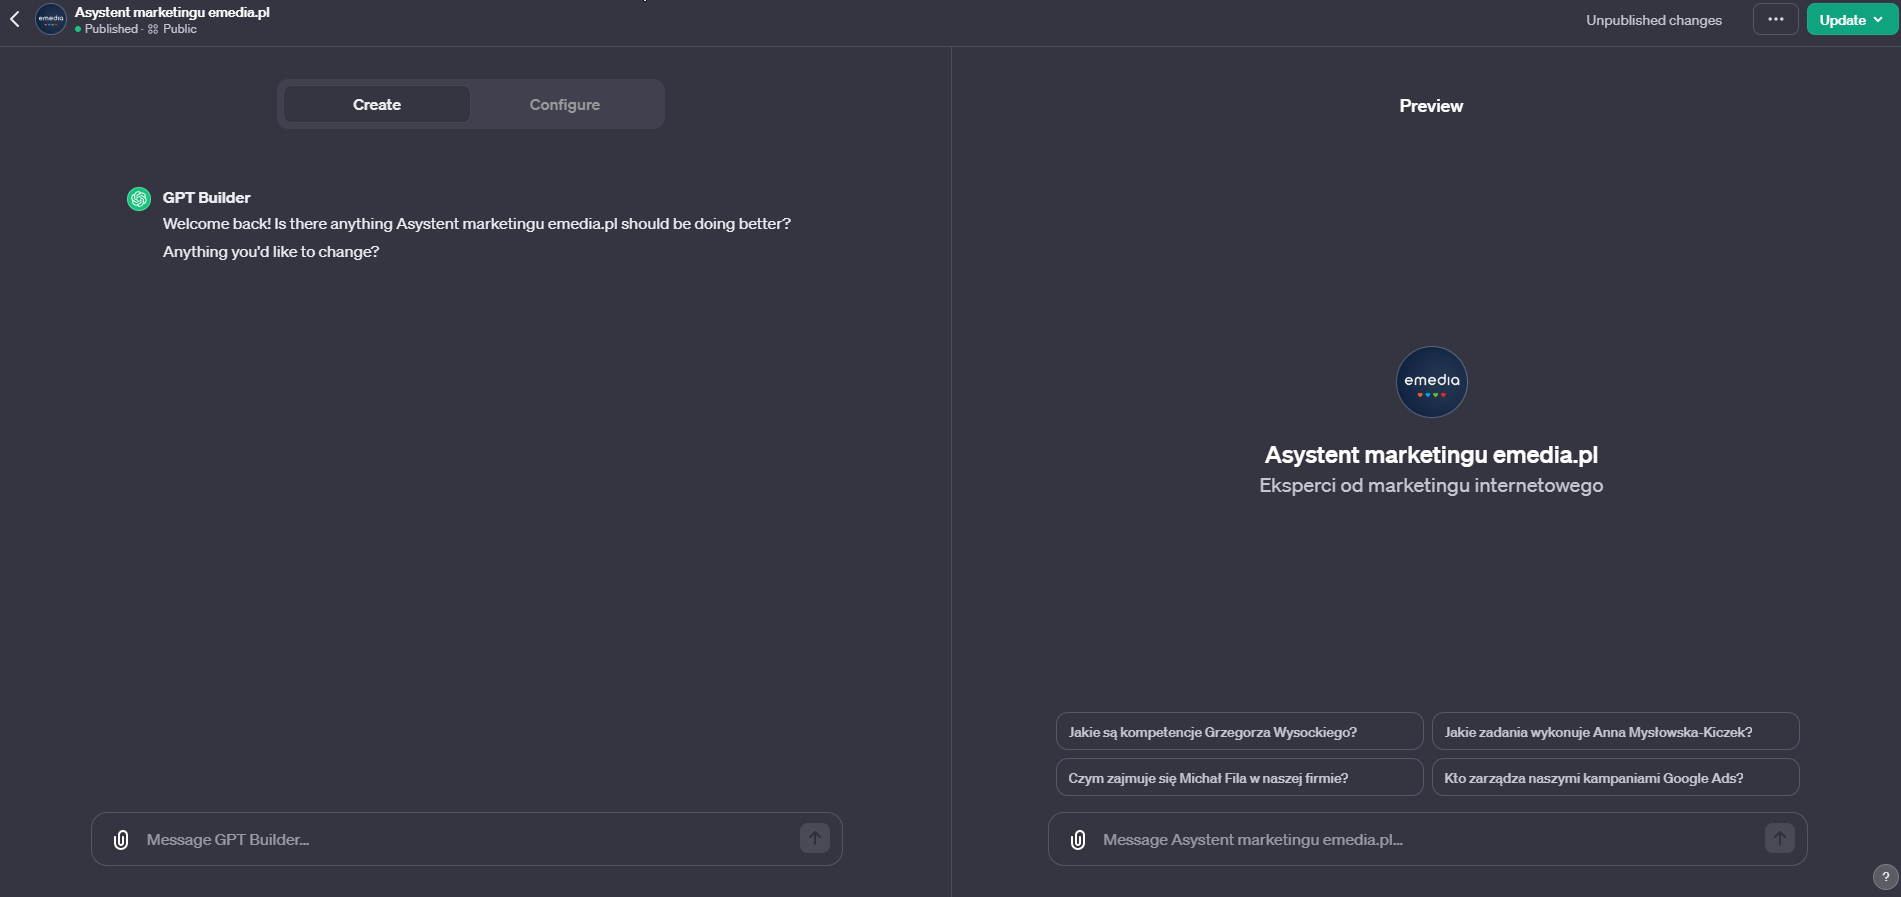Viewport: 1901px width, 897px height.
Task: Focus the Preview assistant message input
Action: [x=1420, y=840]
